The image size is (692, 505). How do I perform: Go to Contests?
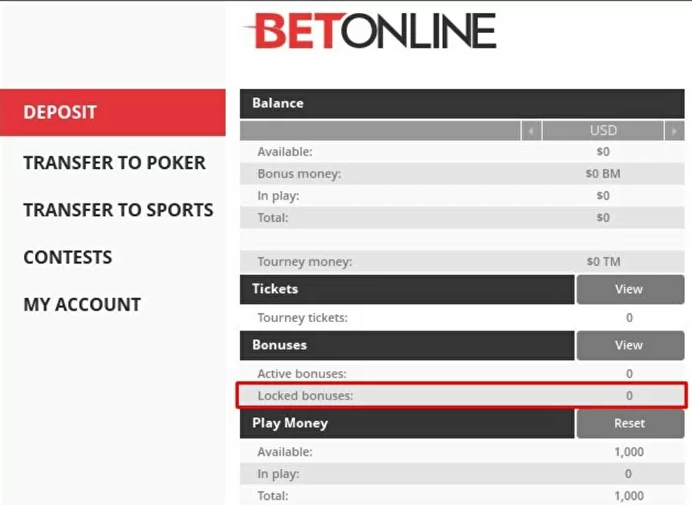pos(67,257)
